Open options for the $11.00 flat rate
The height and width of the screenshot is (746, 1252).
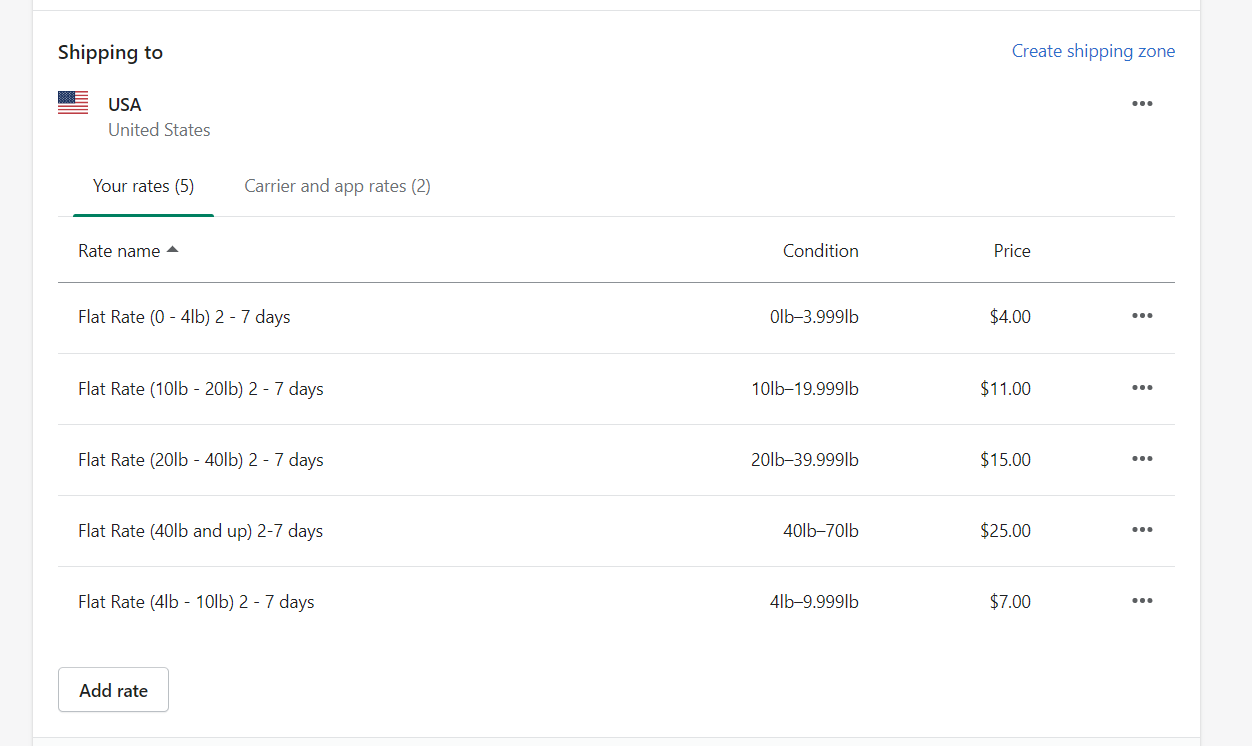point(1142,388)
